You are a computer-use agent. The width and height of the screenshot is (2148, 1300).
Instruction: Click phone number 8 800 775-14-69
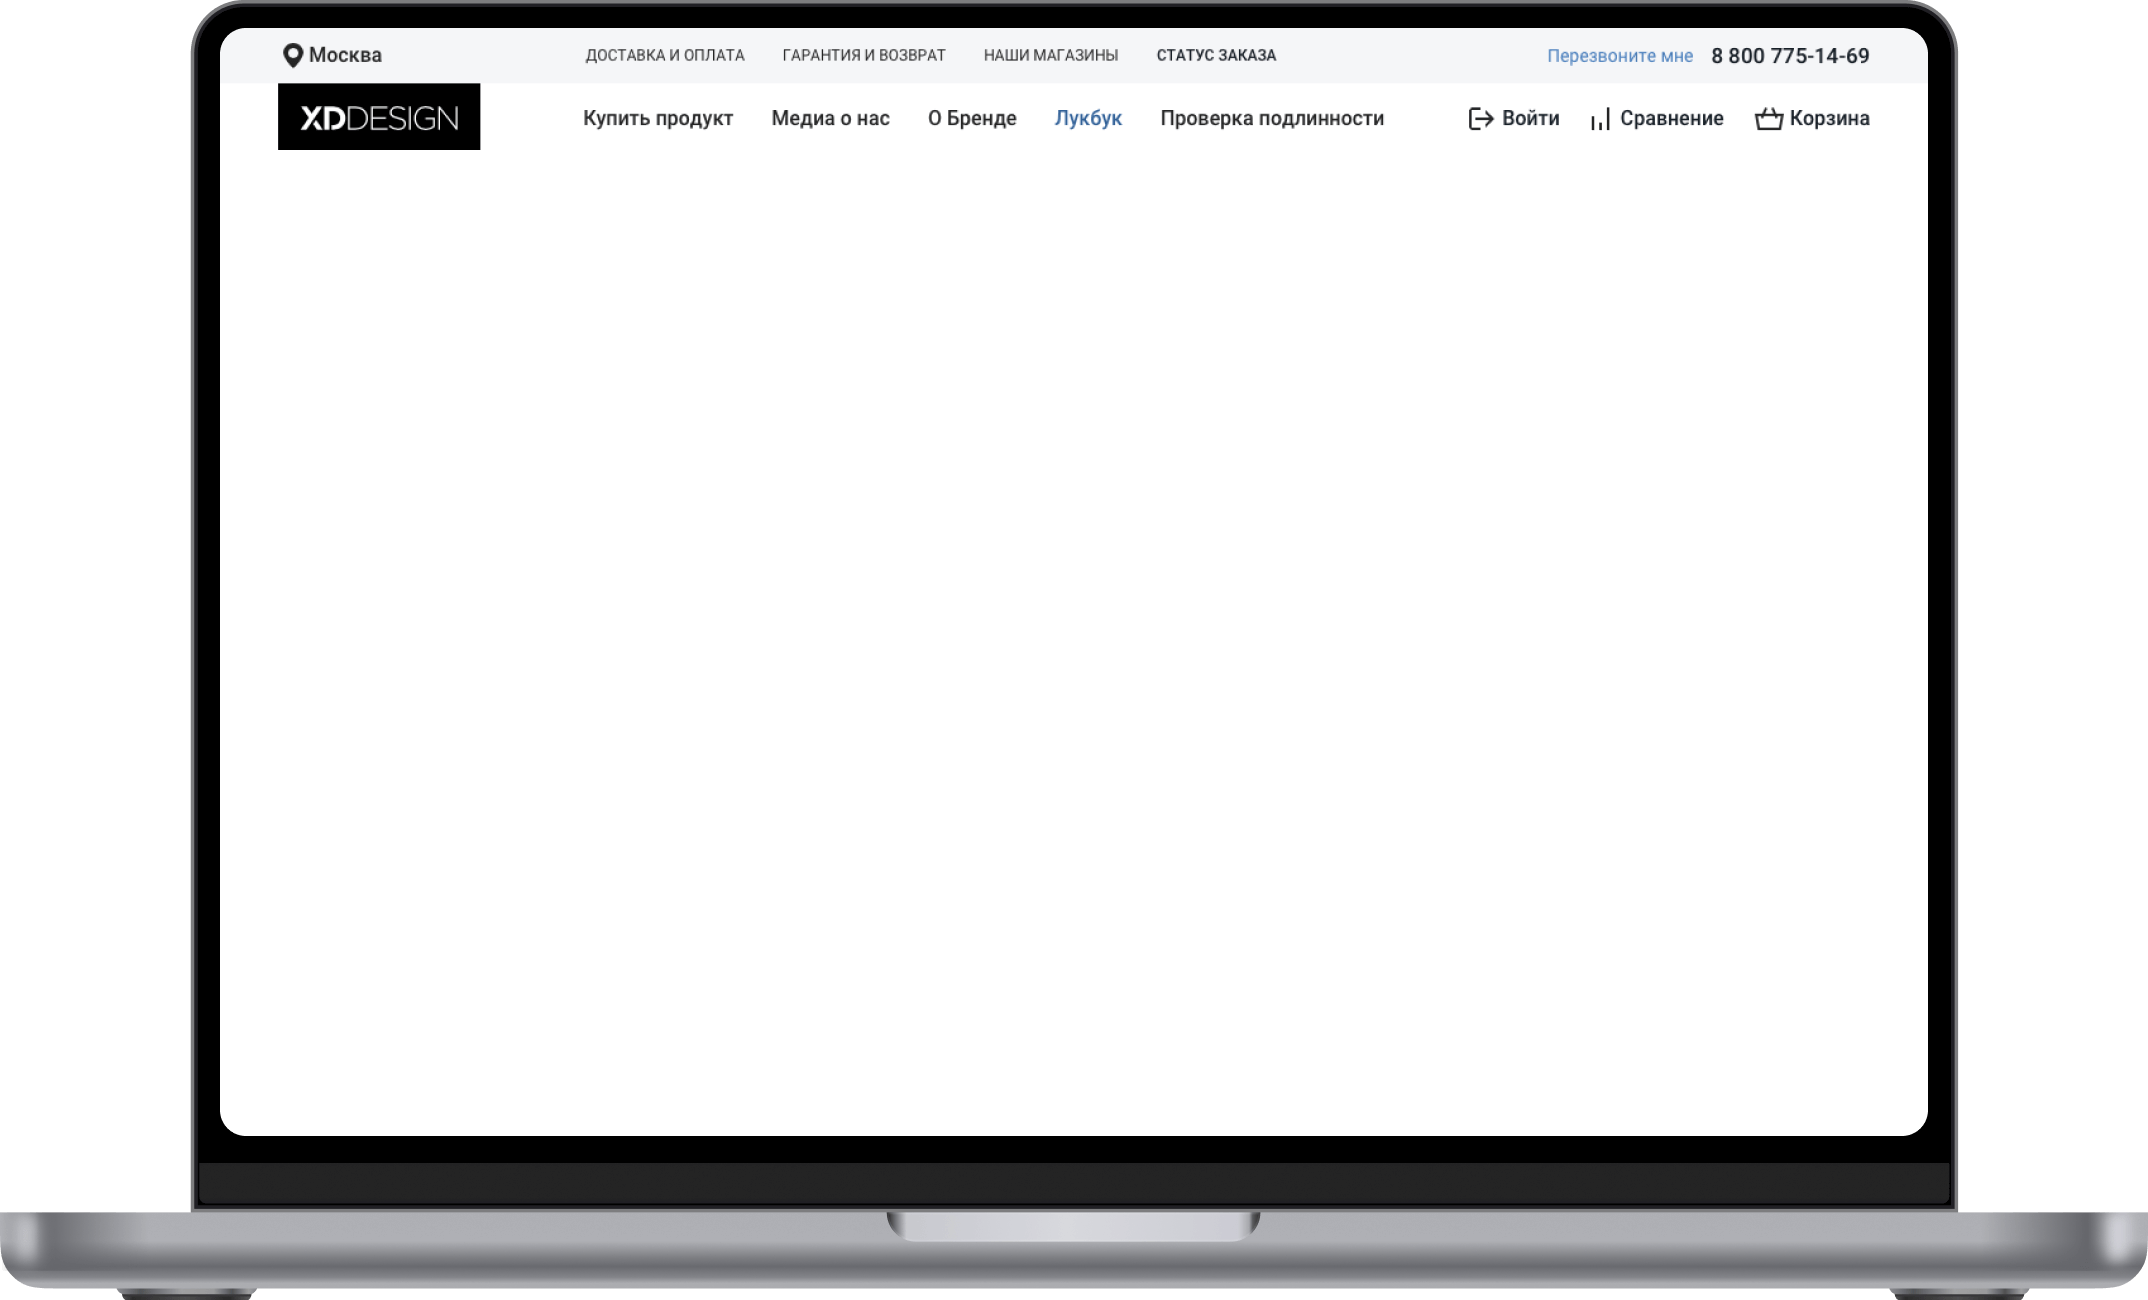coord(1790,56)
